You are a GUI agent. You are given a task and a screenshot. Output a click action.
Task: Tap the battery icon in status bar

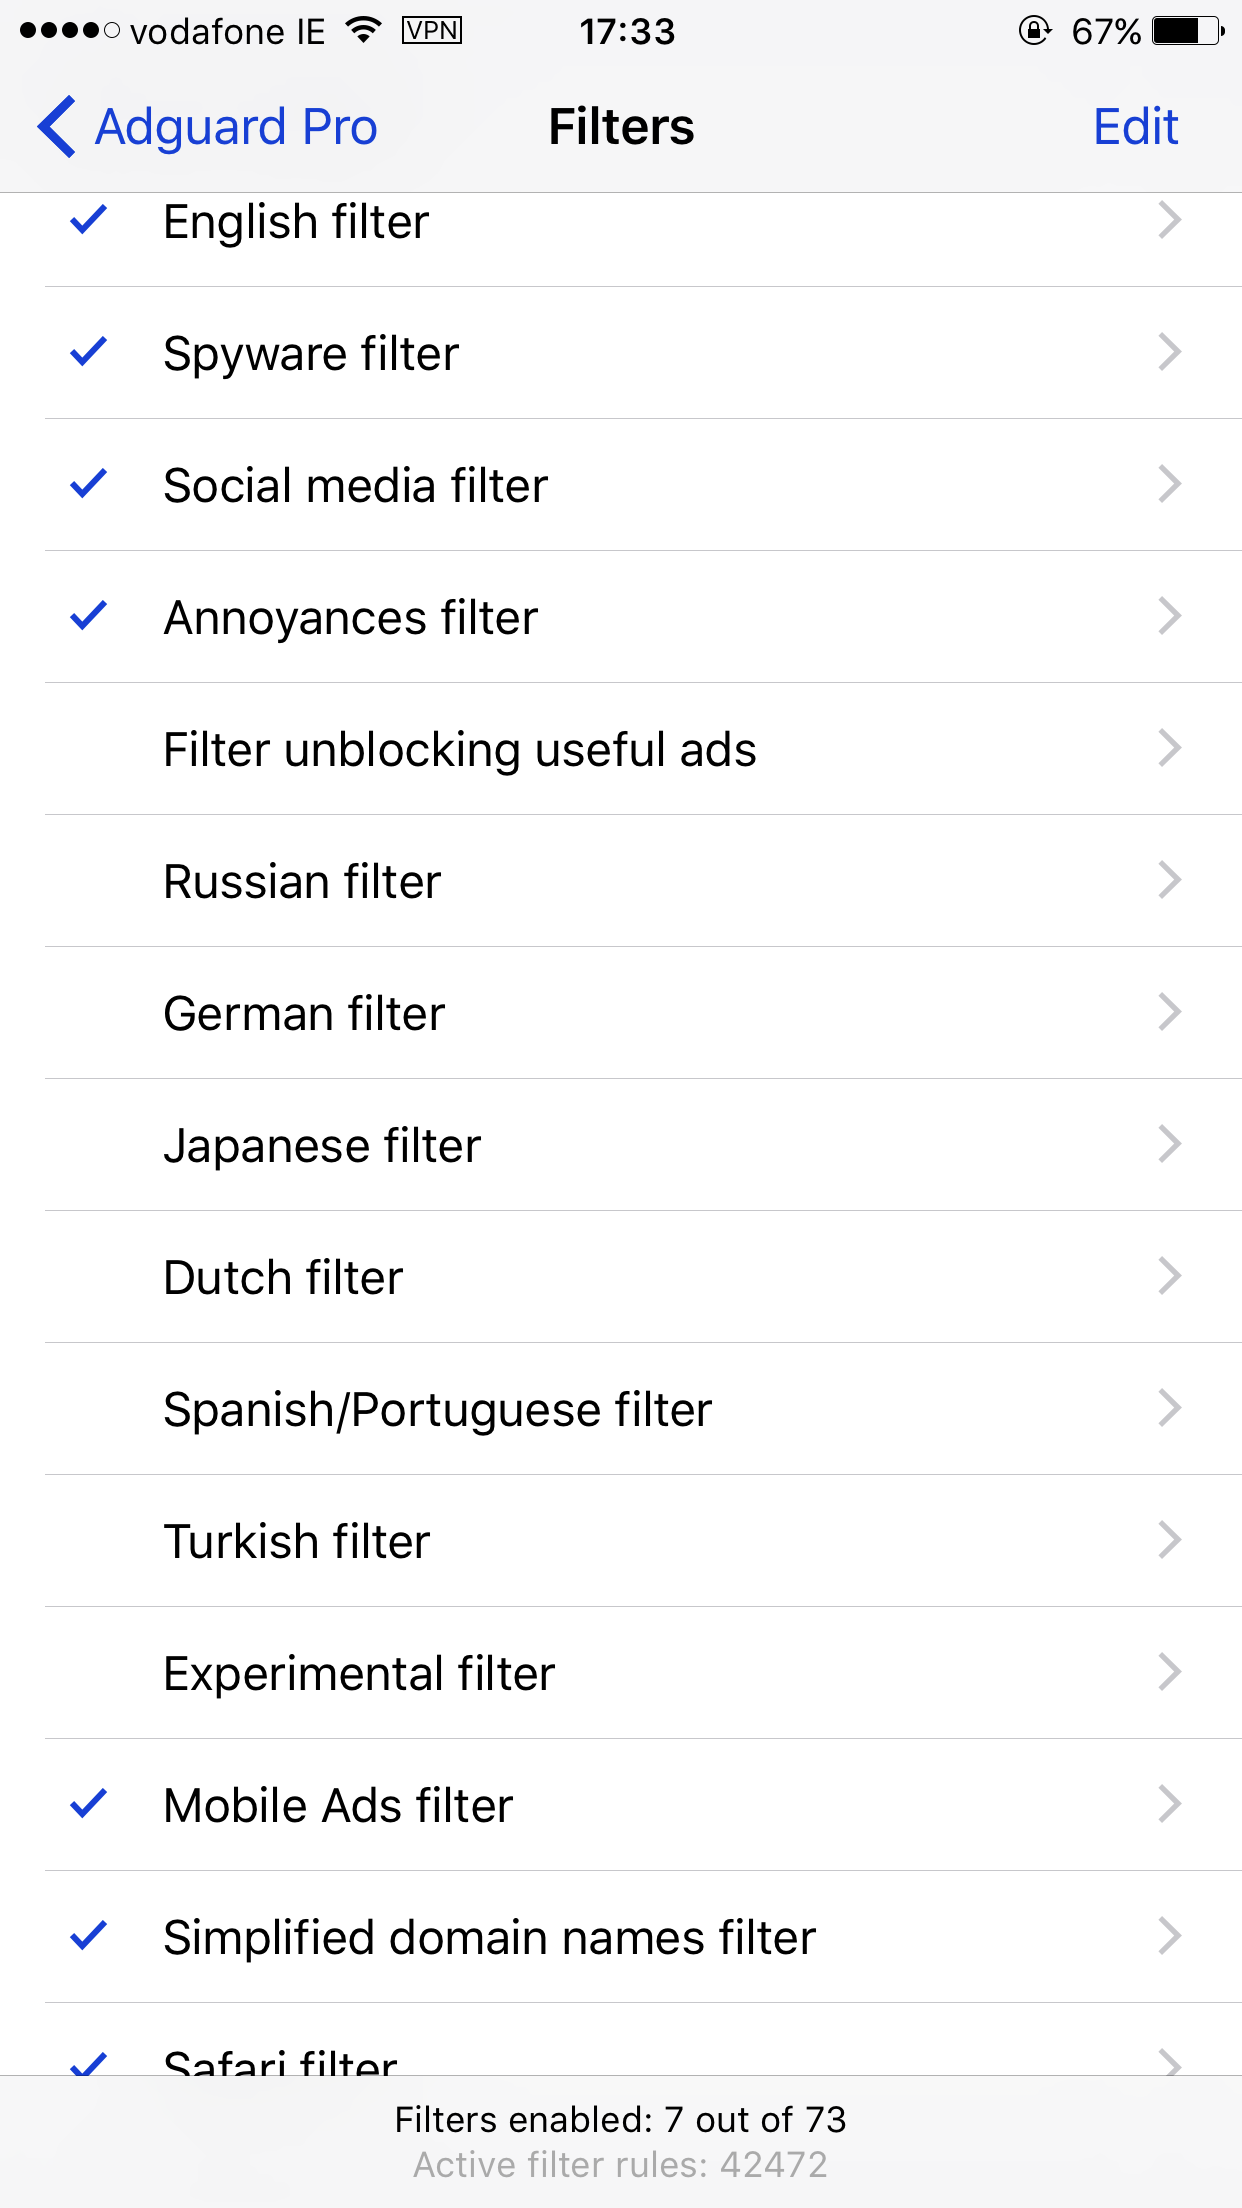[1188, 31]
